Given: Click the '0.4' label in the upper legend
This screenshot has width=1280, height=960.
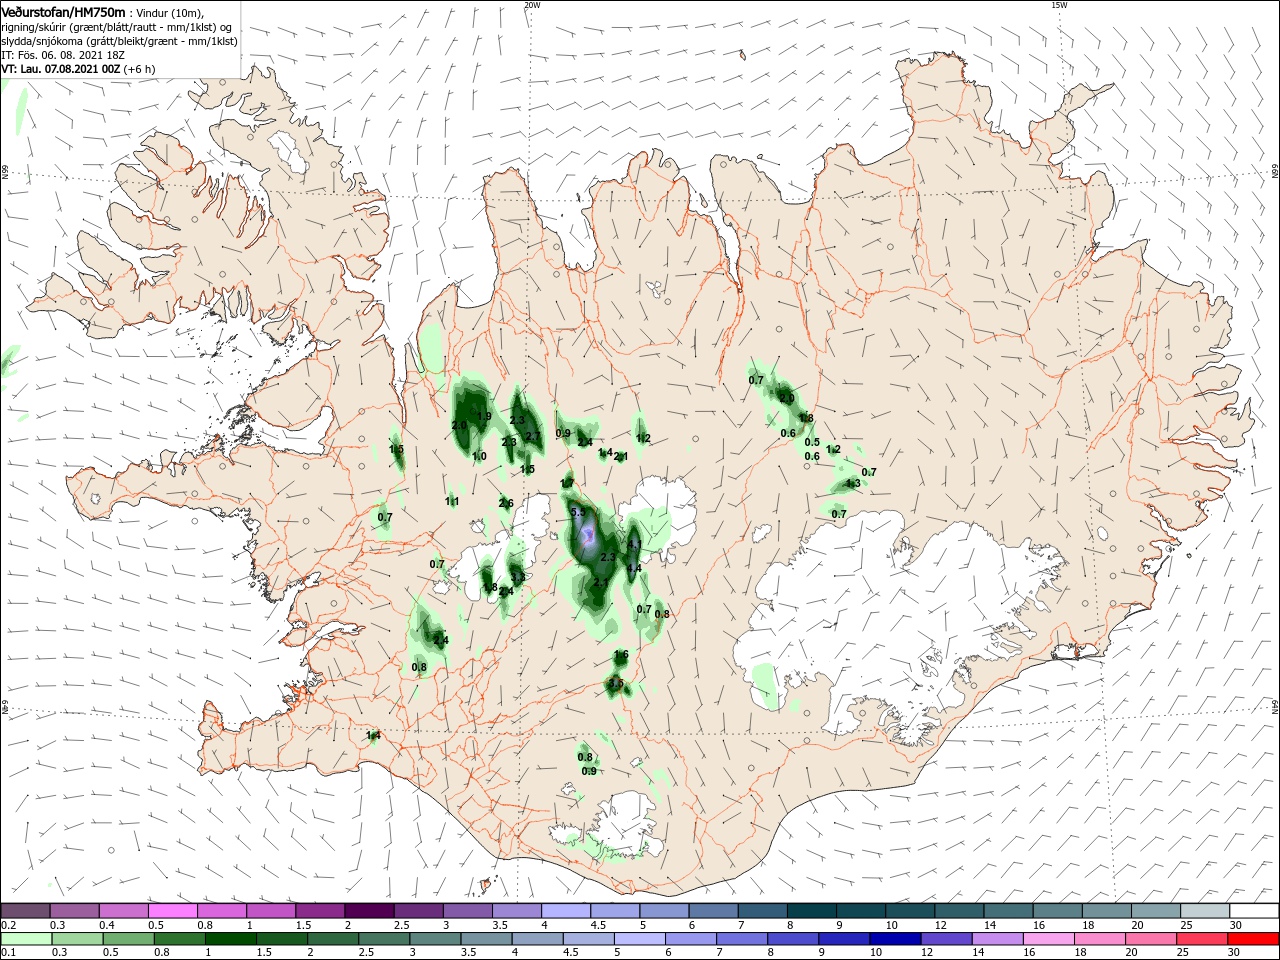Looking at the screenshot, I should click(x=107, y=925).
